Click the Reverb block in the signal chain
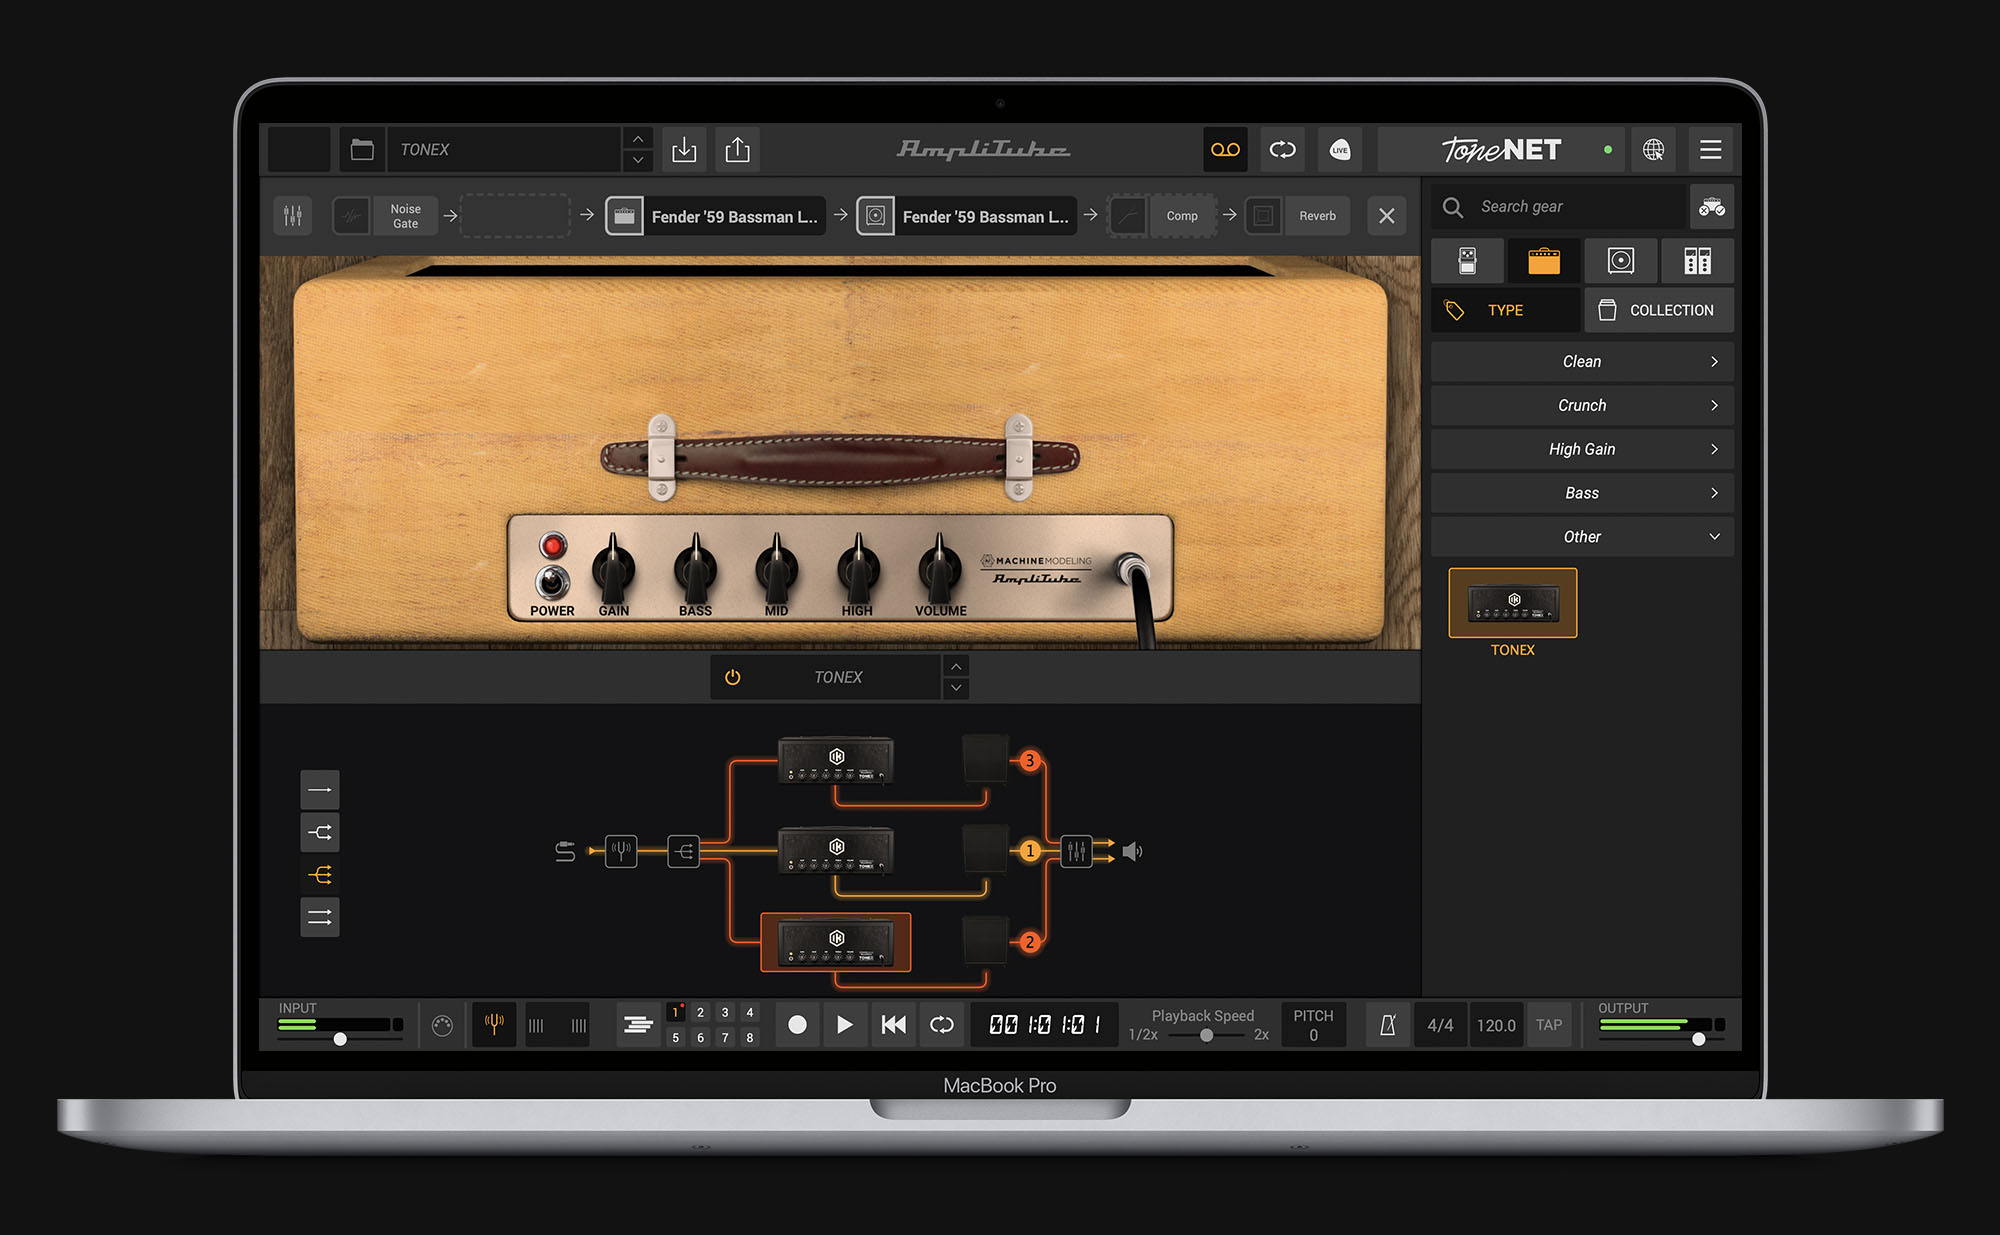Viewport: 2000px width, 1235px height. tap(1317, 215)
